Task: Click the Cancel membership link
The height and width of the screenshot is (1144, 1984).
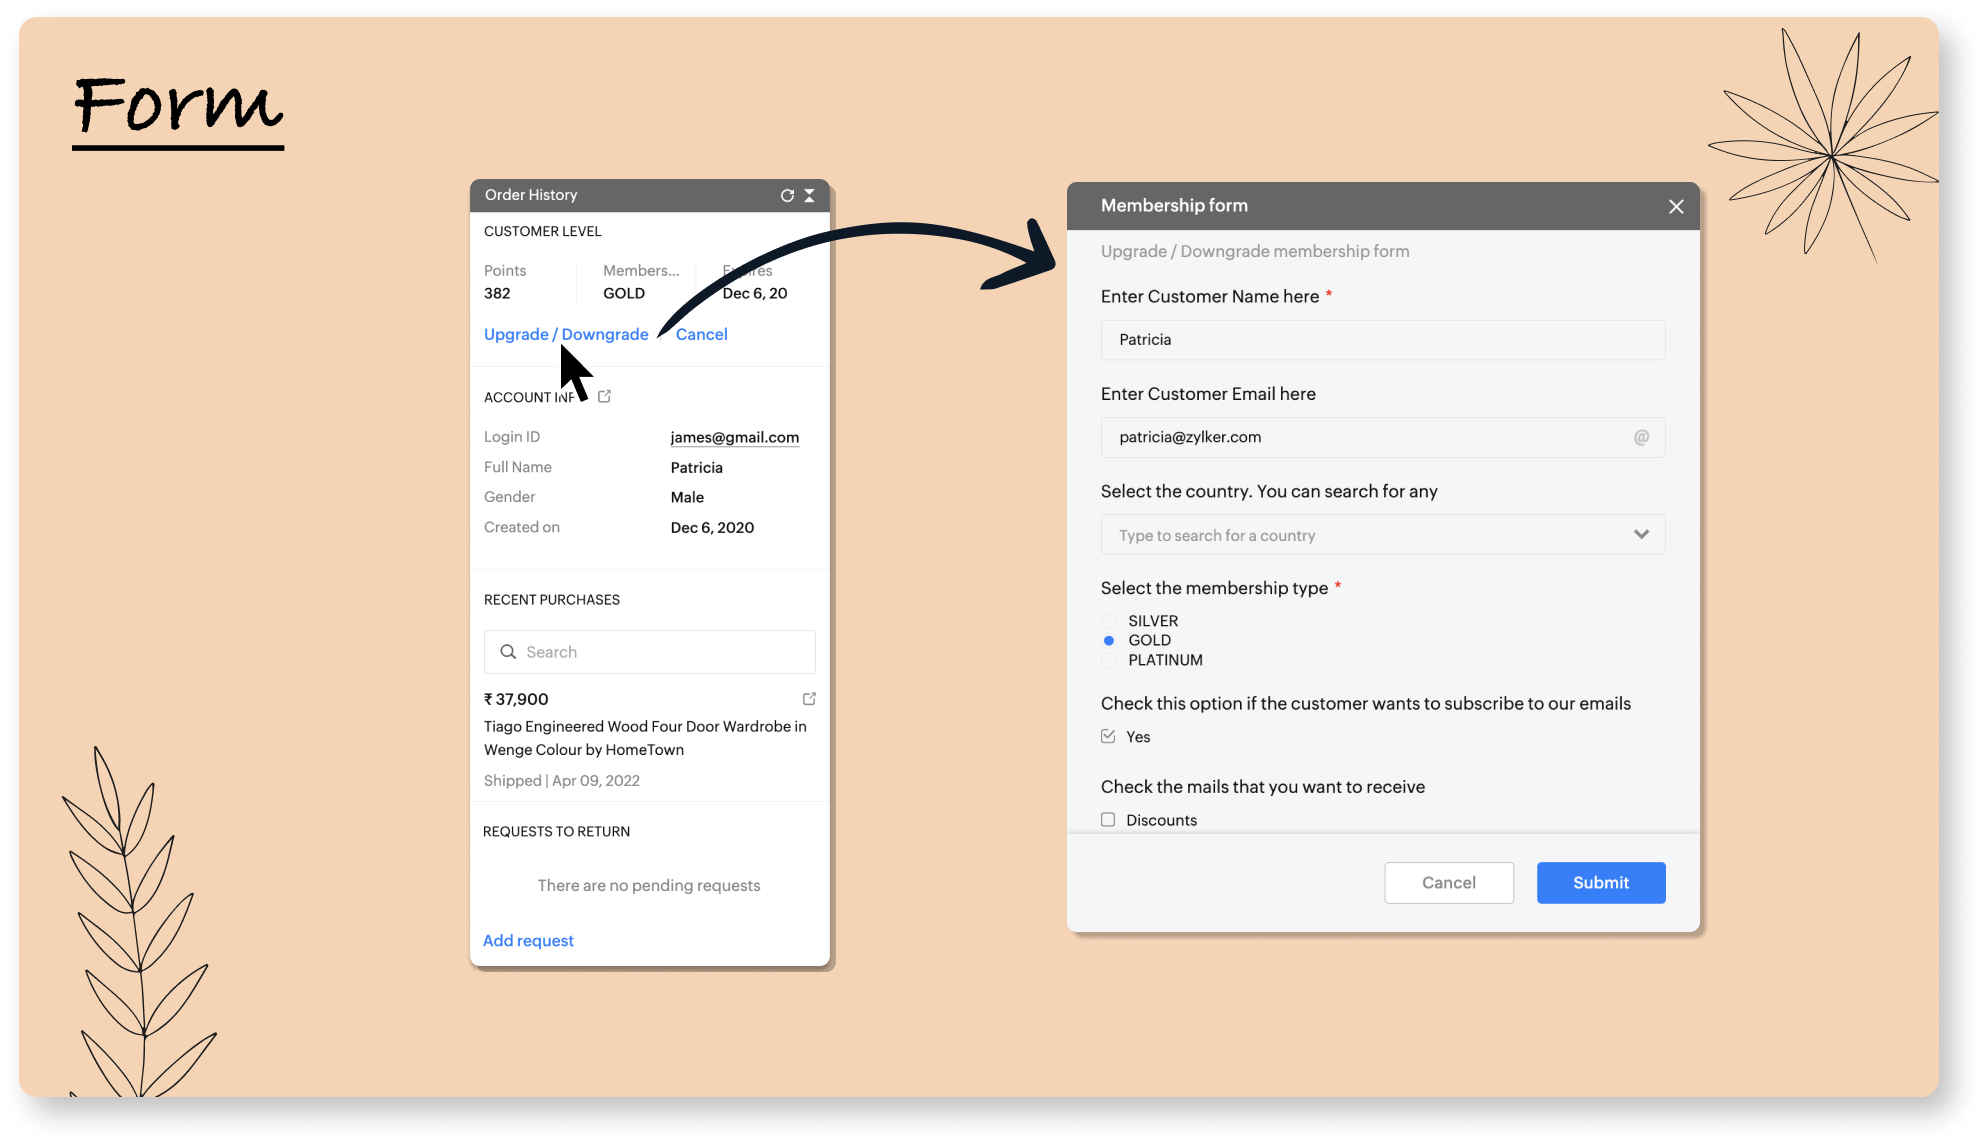Action: 701,335
